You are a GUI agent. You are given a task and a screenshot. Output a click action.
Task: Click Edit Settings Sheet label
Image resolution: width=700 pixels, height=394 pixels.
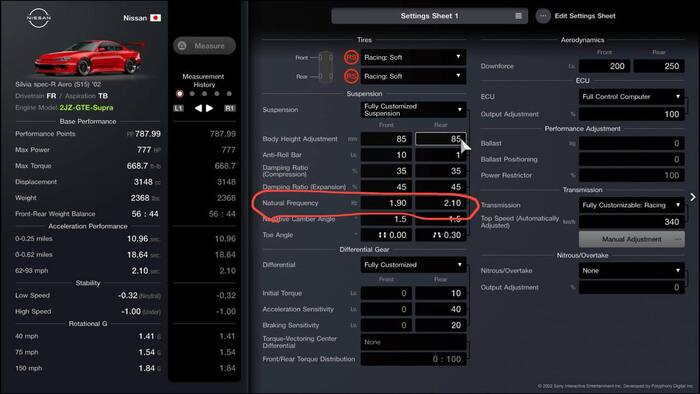pos(585,16)
